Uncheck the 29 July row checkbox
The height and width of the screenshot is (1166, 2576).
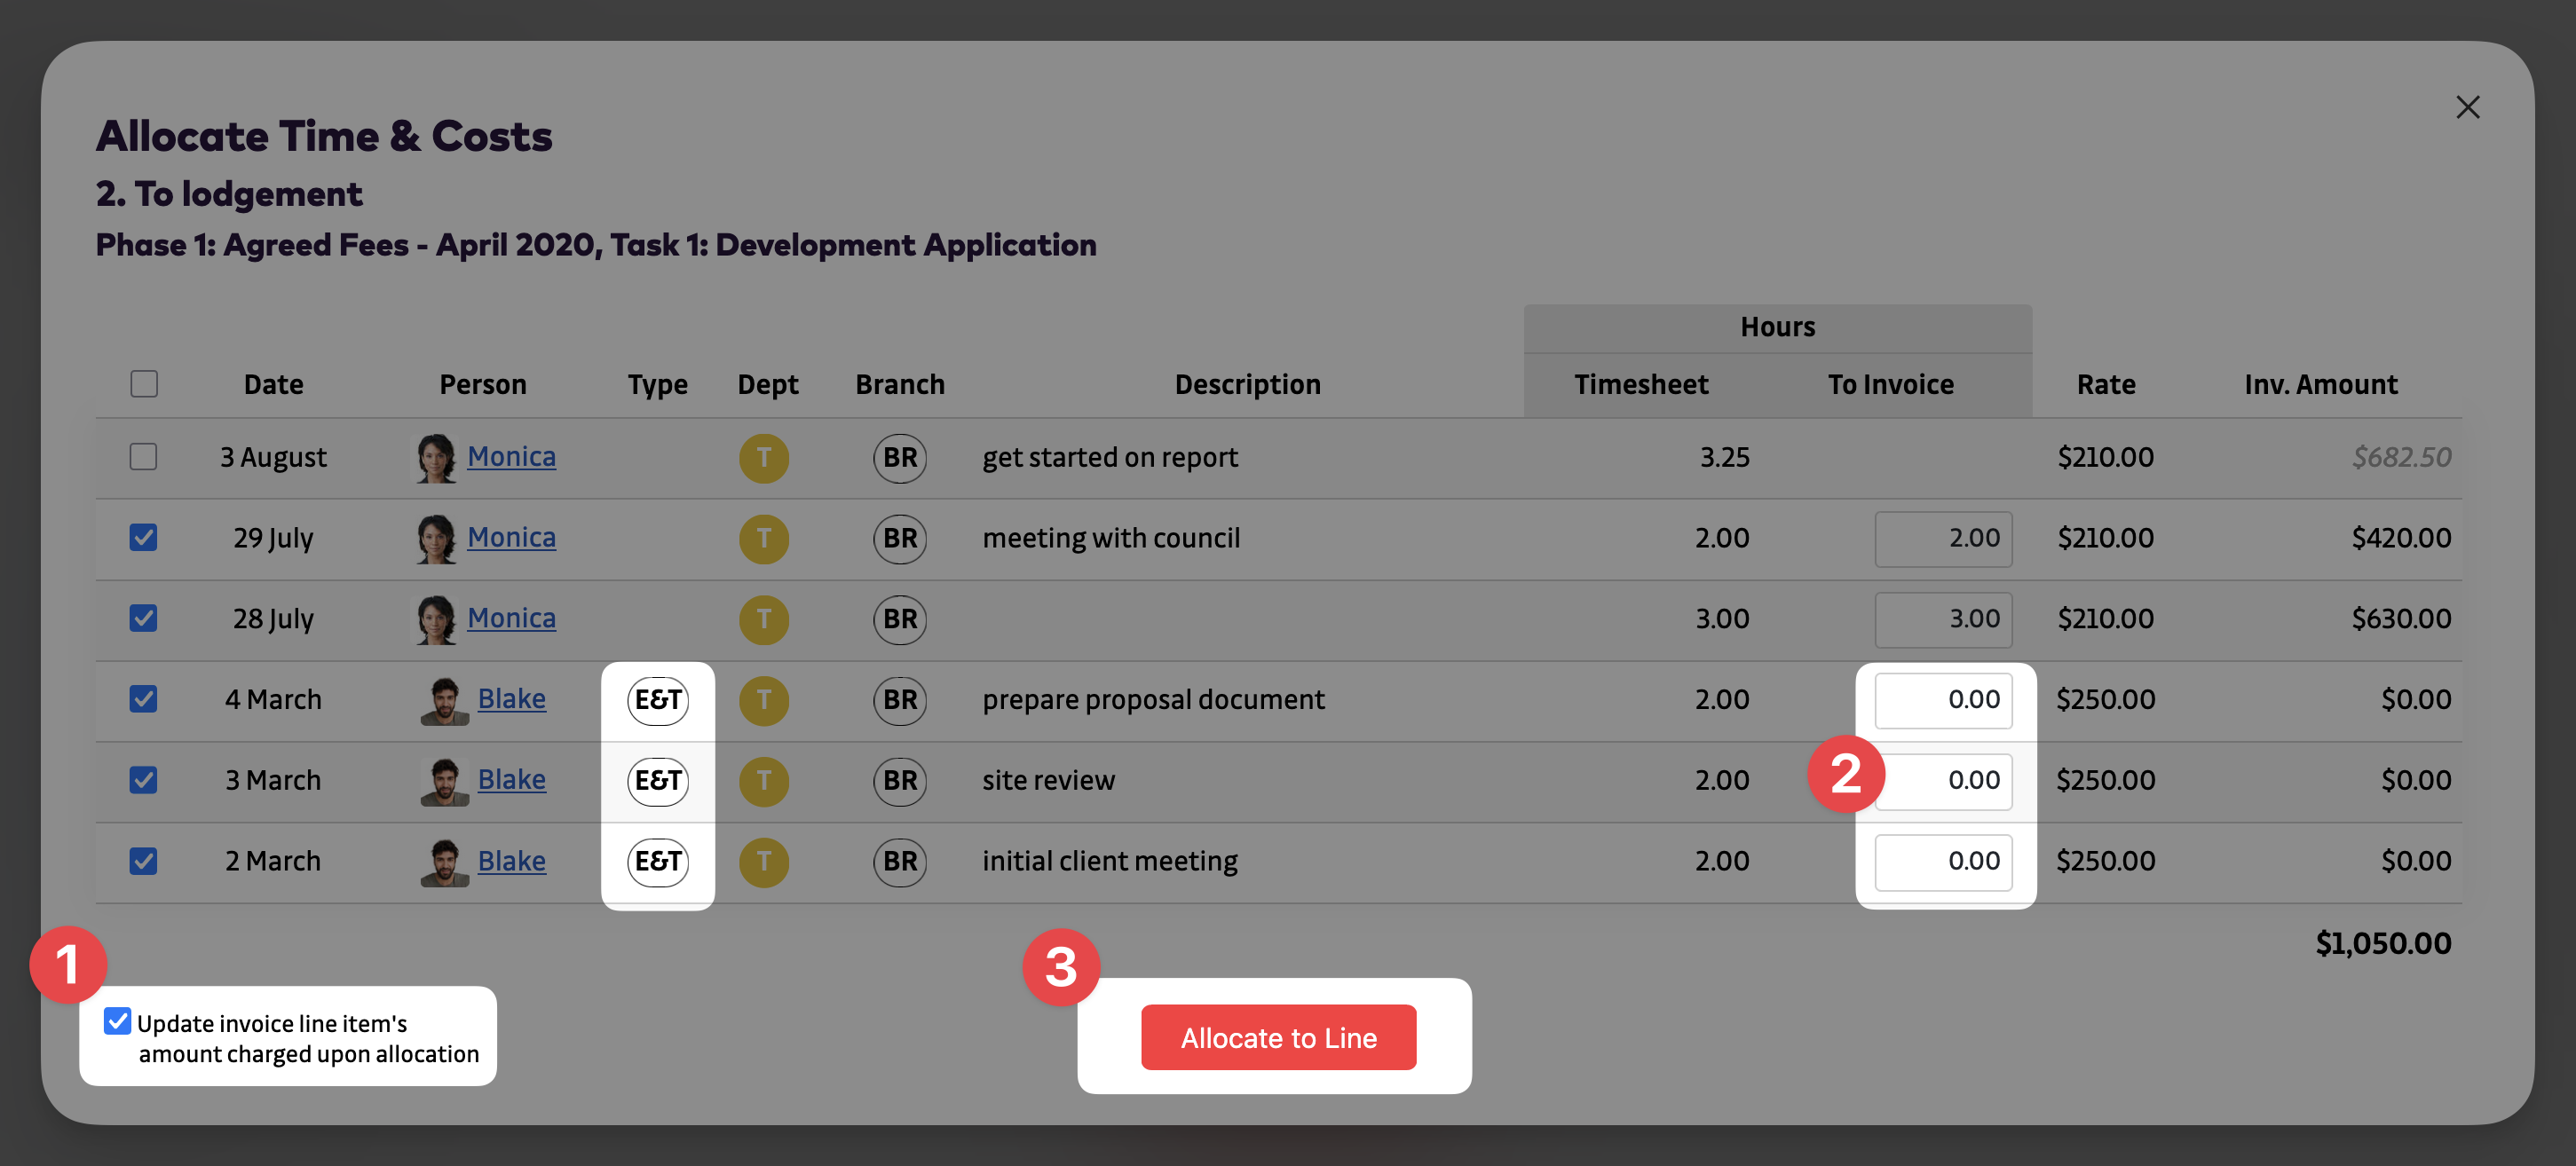coord(144,538)
